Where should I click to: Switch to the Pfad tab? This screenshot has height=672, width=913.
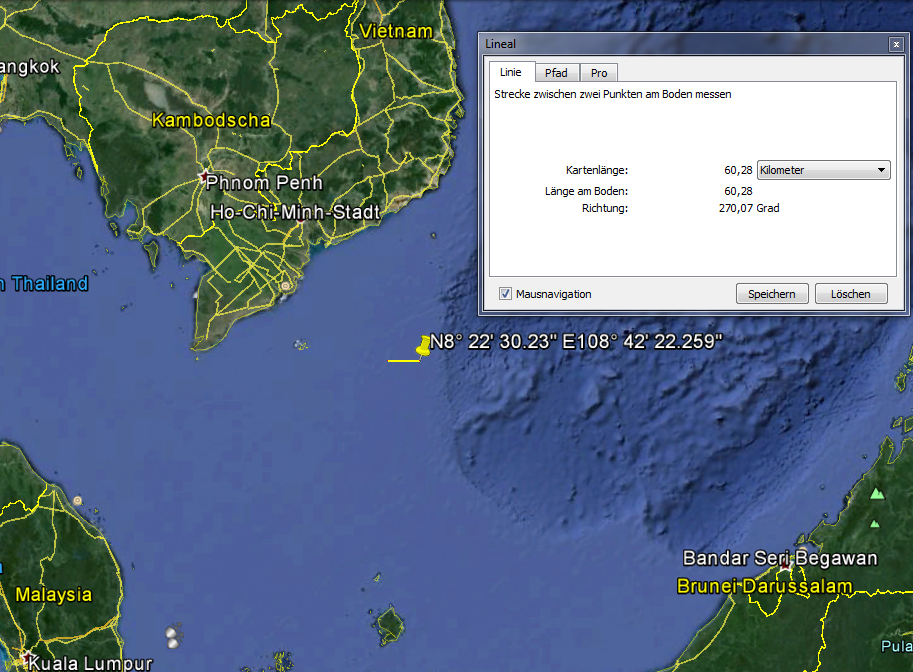[556, 73]
